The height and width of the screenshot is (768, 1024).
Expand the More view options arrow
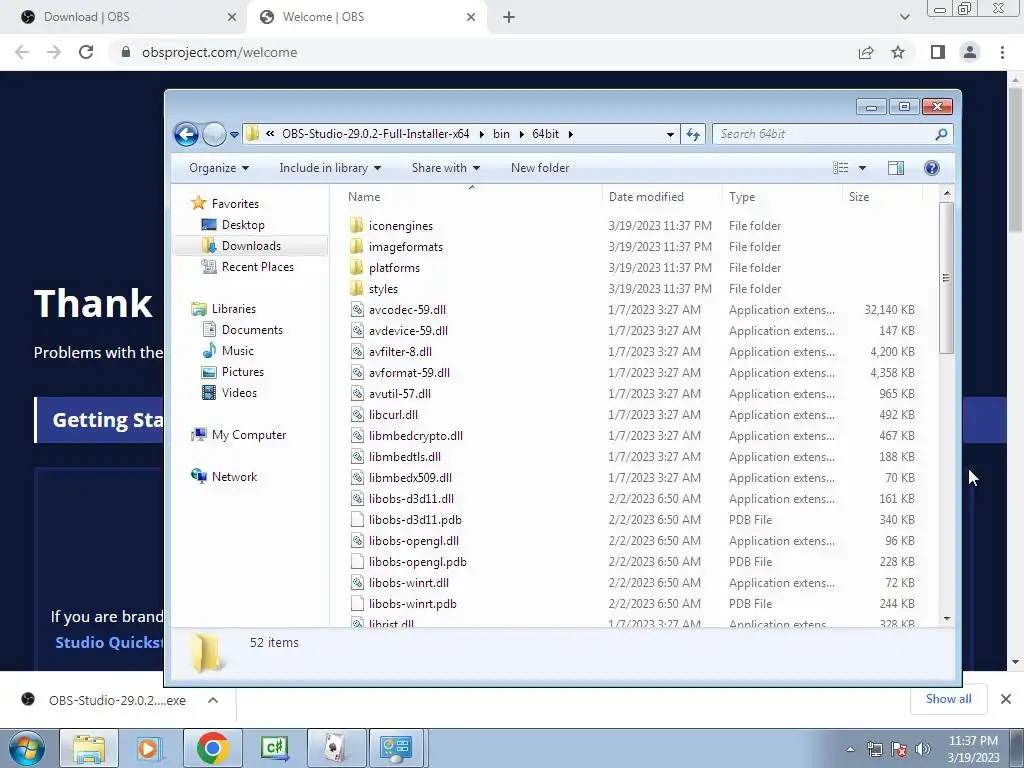(862, 168)
